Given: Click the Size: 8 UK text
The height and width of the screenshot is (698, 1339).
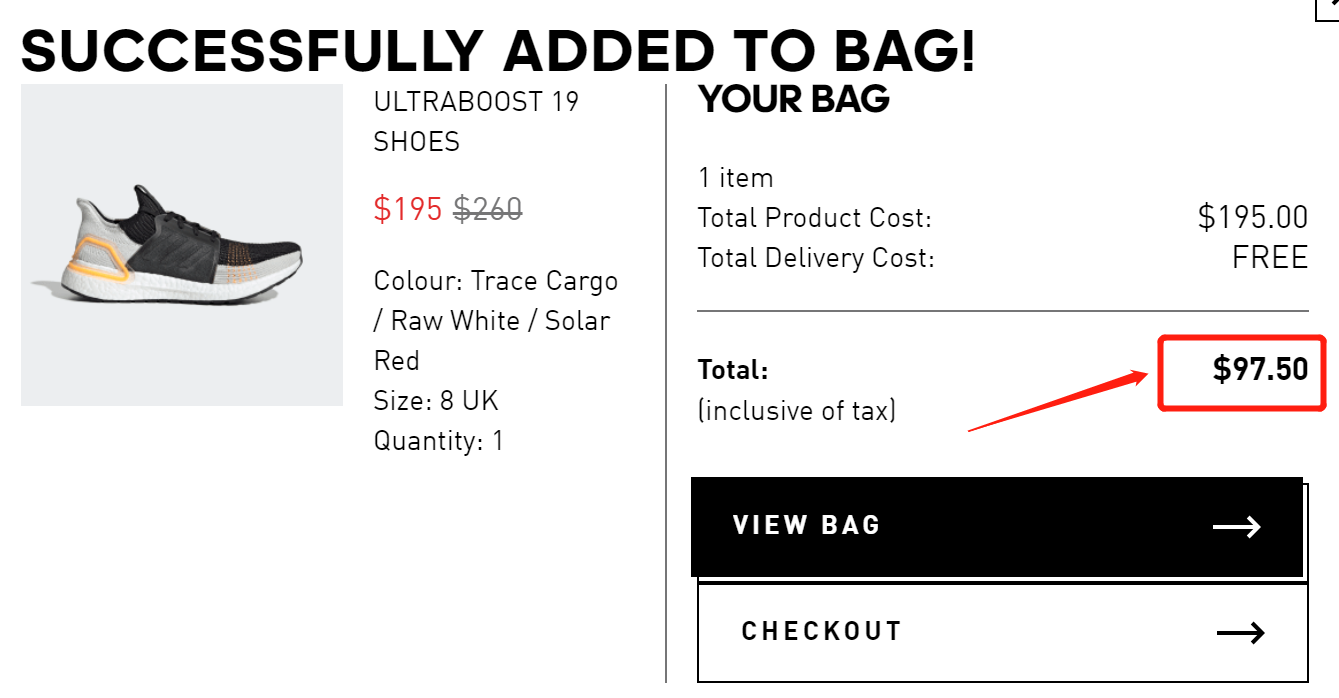Looking at the screenshot, I should pos(436,401).
